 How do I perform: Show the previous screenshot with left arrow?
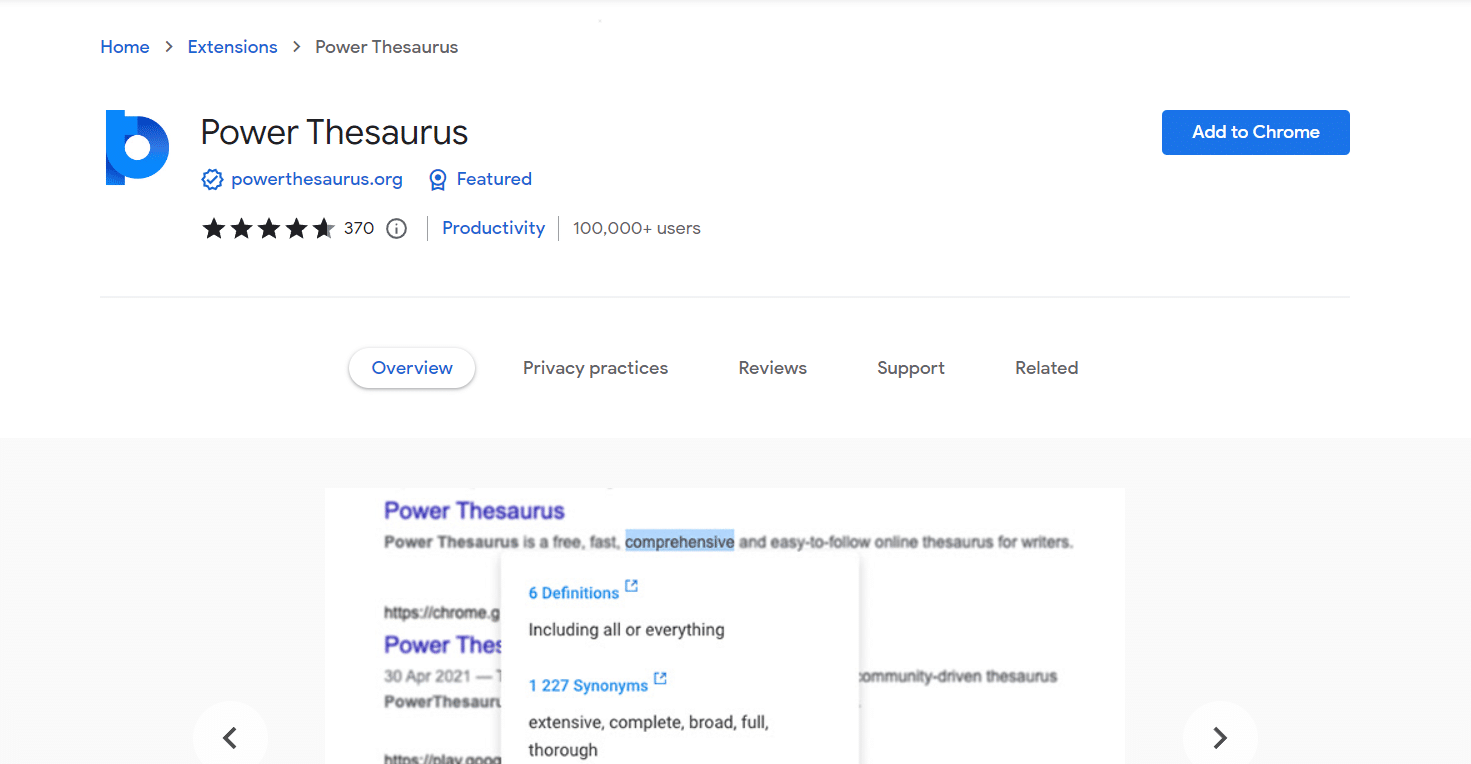(230, 738)
